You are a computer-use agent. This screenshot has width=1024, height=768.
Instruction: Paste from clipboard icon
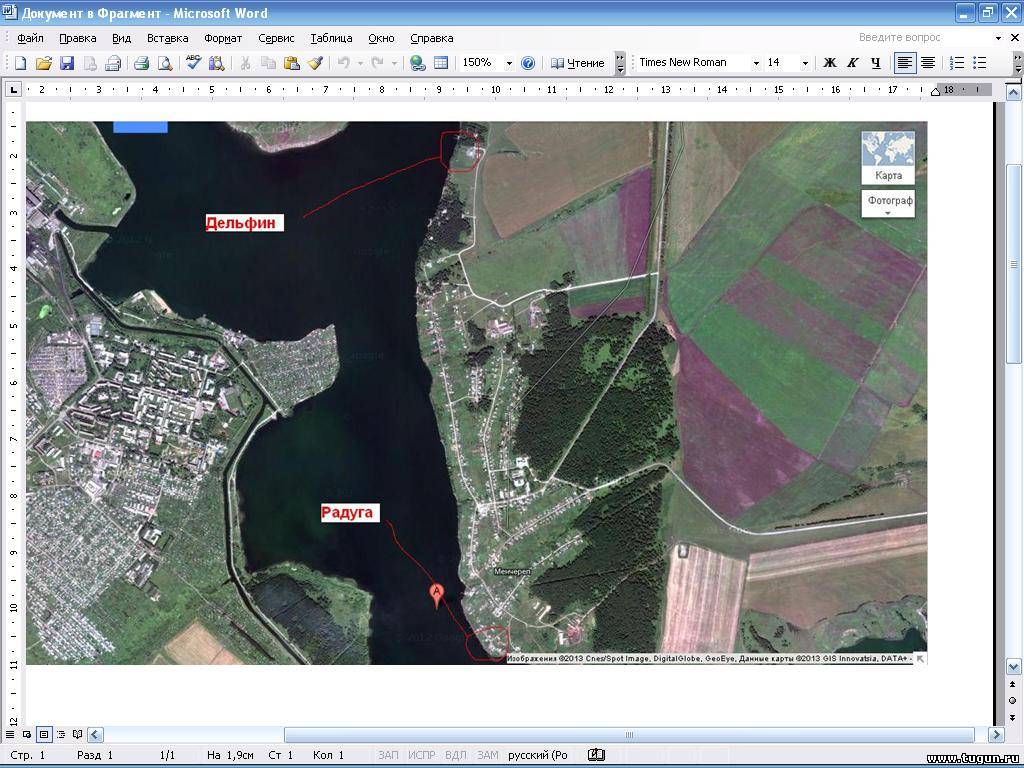(x=292, y=63)
